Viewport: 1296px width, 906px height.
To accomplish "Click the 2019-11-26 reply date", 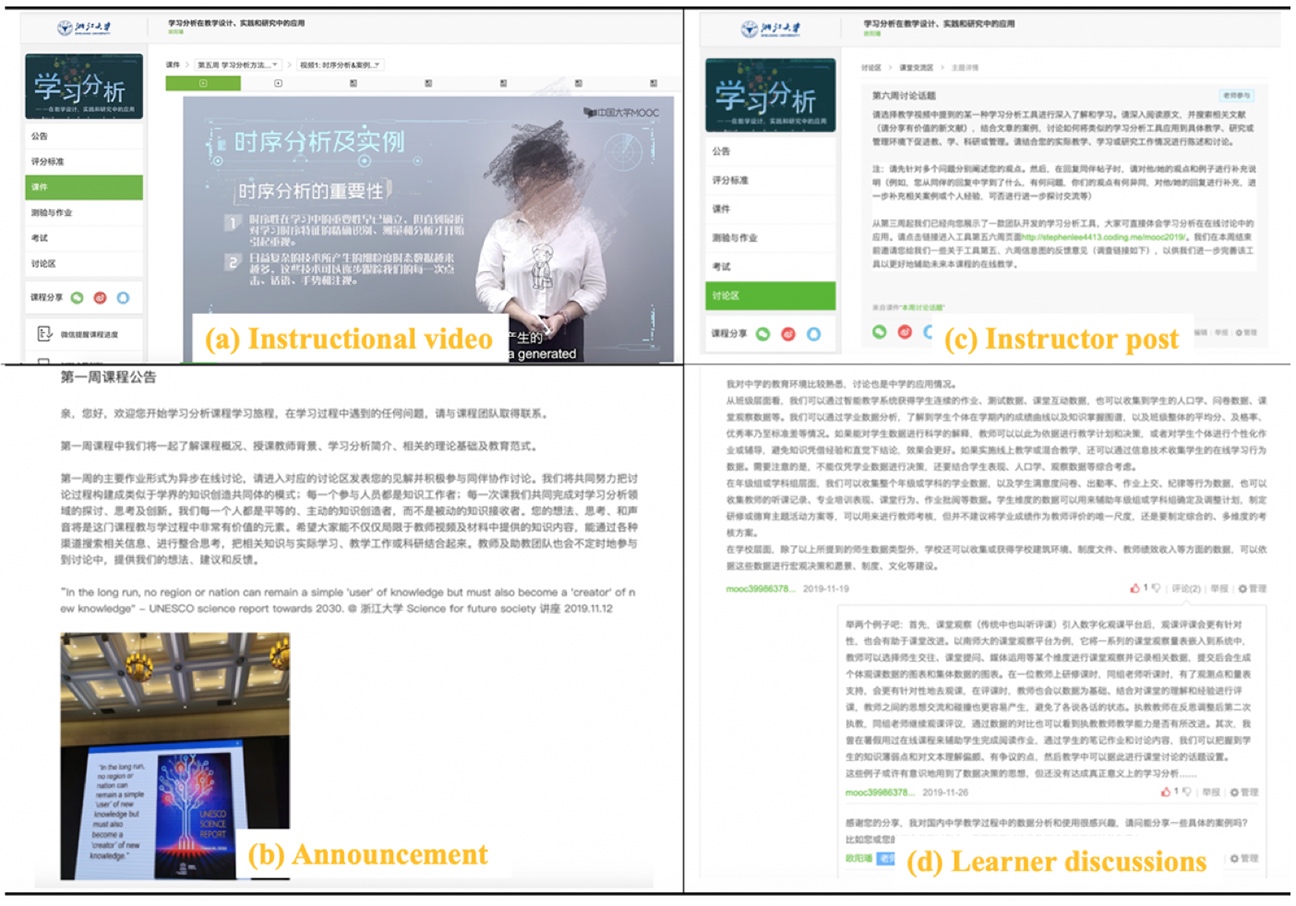I will click(944, 792).
